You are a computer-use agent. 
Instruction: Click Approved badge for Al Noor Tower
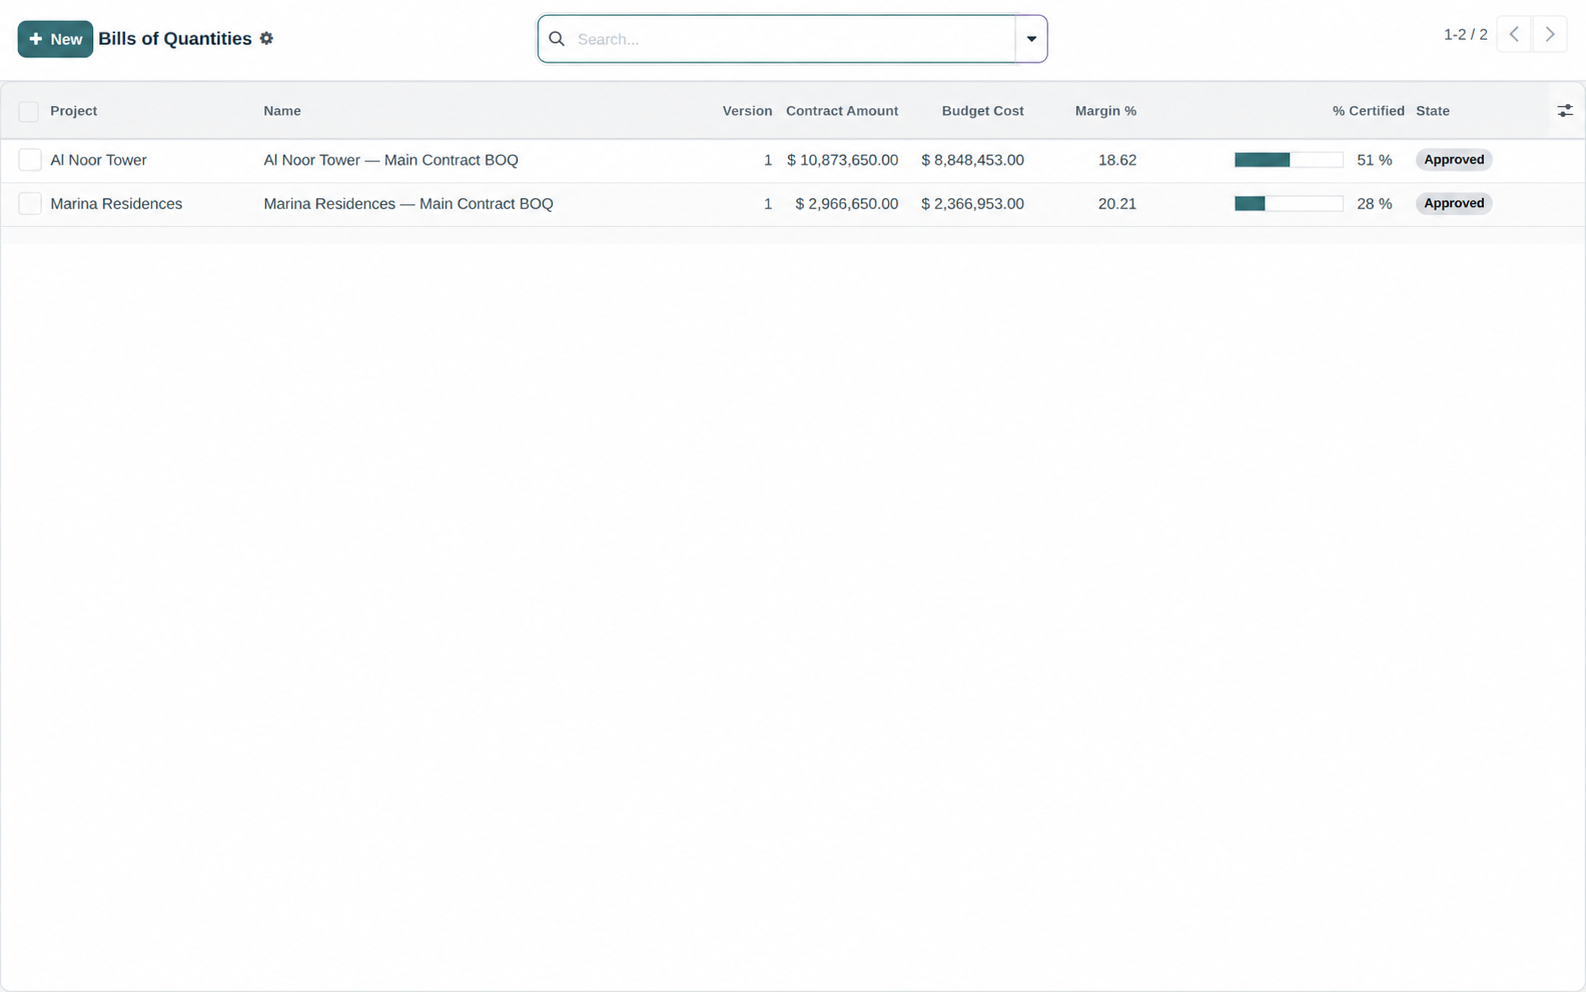click(x=1454, y=160)
